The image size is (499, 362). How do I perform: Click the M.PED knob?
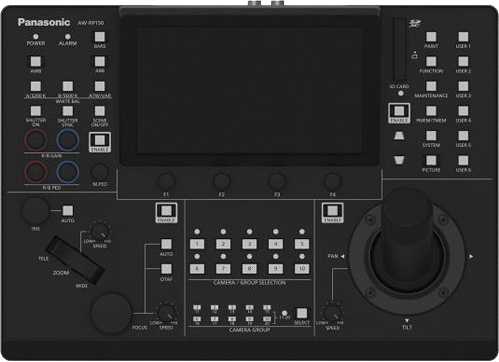tap(99, 172)
